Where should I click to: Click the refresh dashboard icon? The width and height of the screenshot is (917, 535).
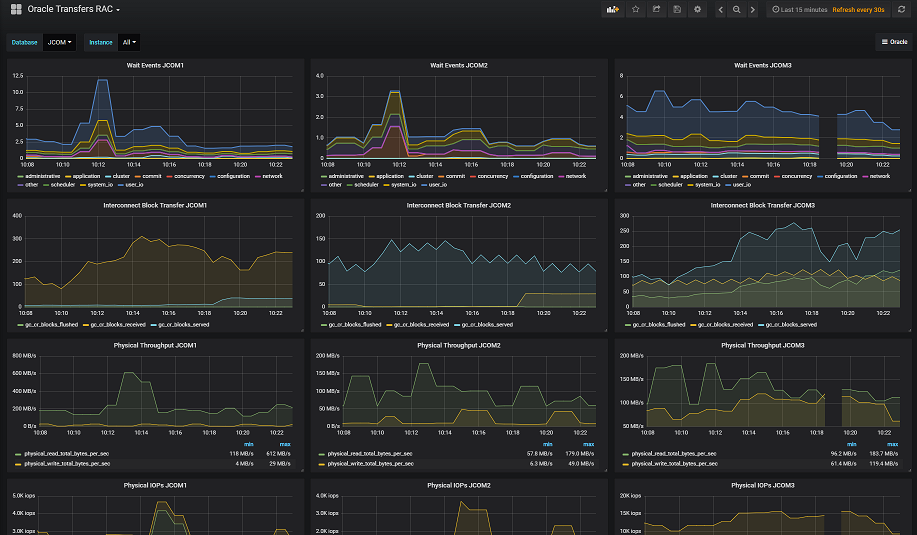click(902, 9)
